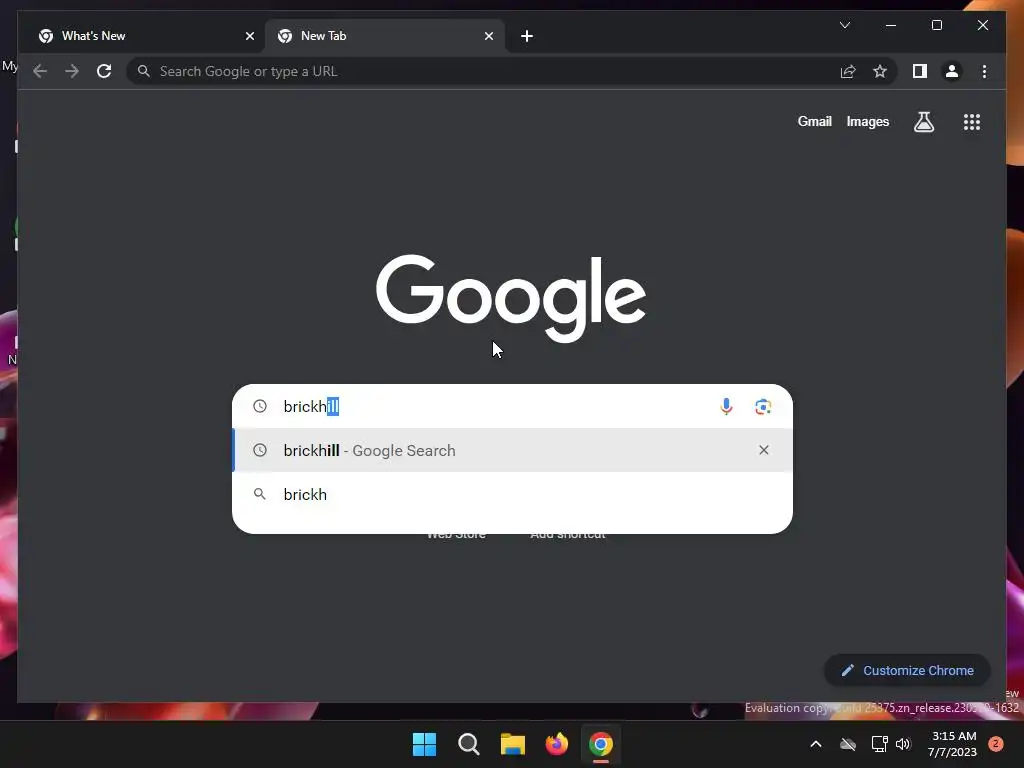Remove the brickhill history suggestion
This screenshot has width=1024, height=768.
click(763, 450)
